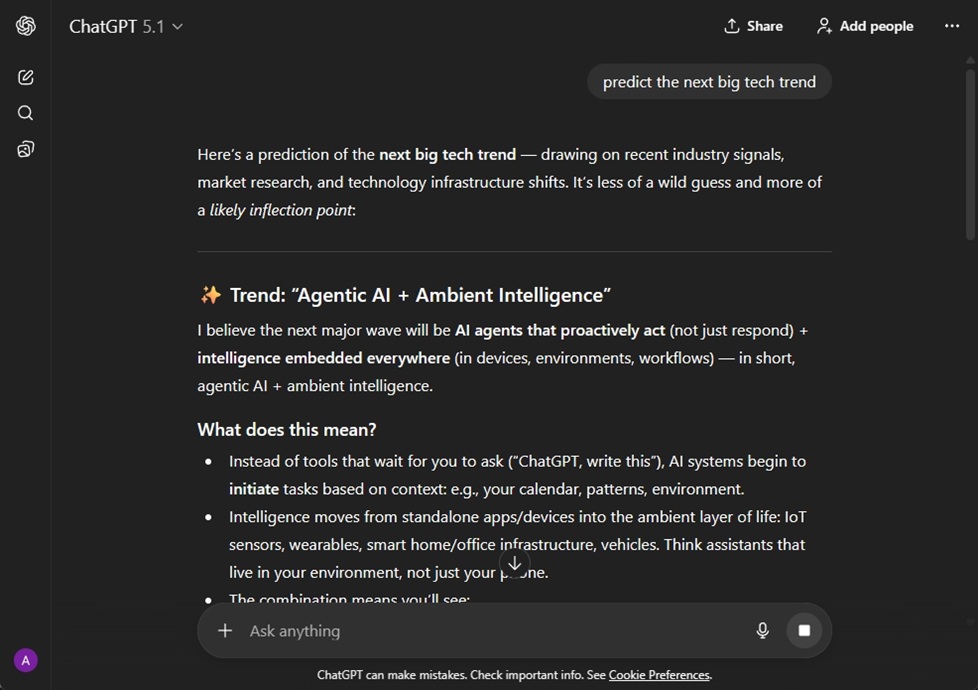Open the account menu via the A avatar
Viewport: 978px width, 690px height.
click(x=25, y=660)
